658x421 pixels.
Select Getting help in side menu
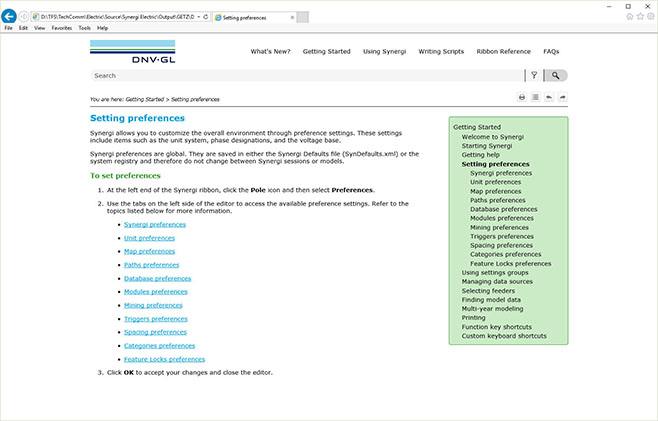pyautogui.click(x=480, y=155)
